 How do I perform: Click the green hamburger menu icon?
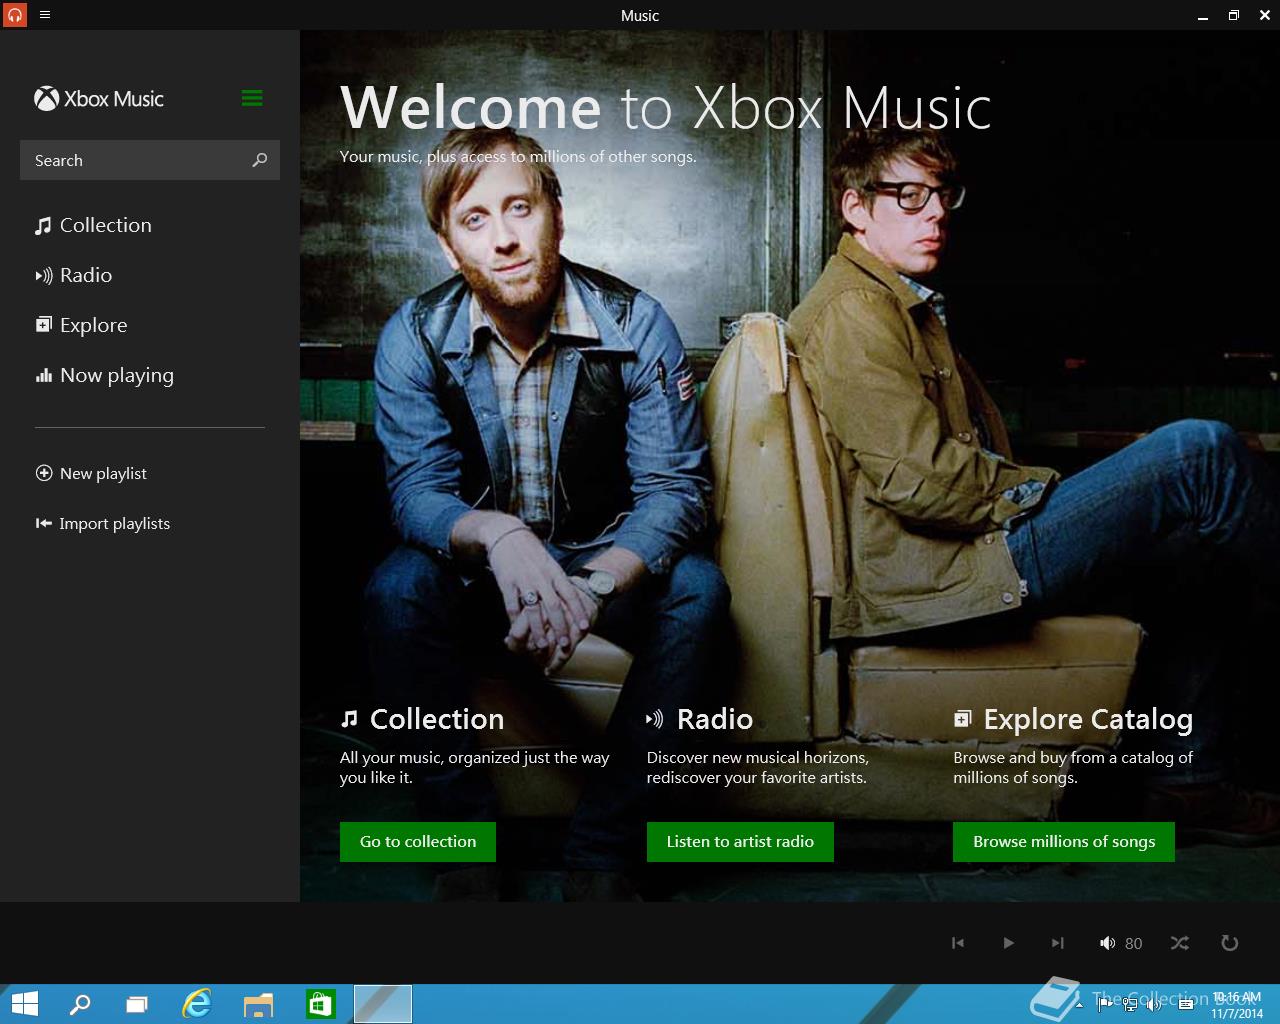pyautogui.click(x=252, y=98)
